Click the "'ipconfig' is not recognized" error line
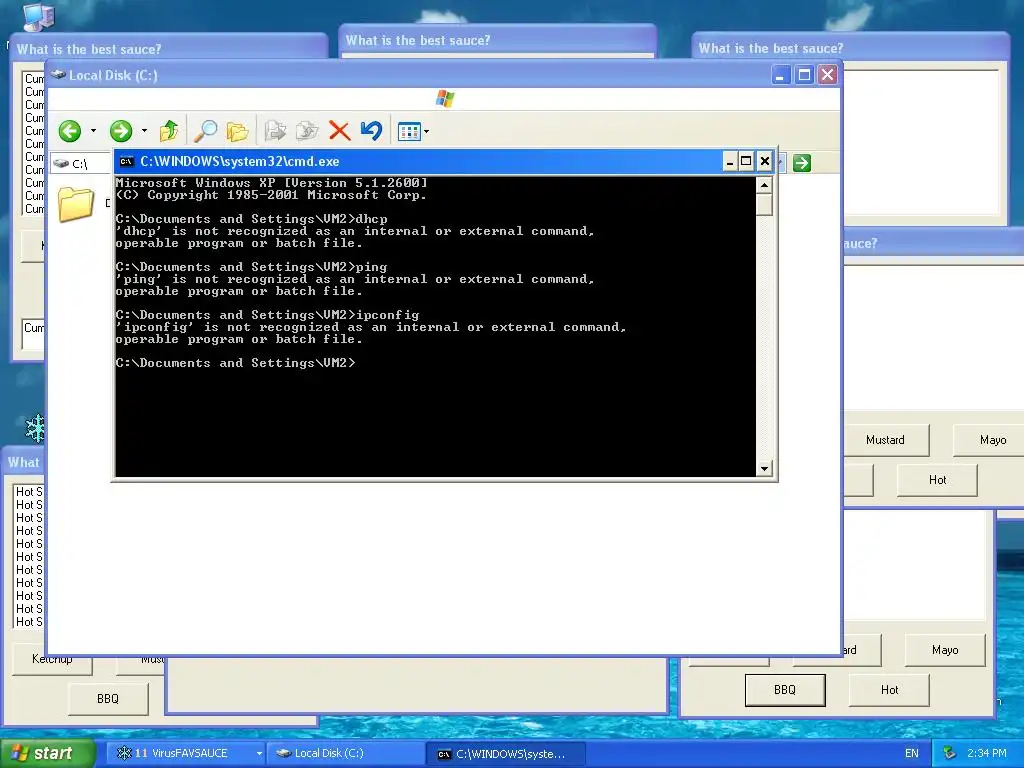Screen dimensions: 1024x768 (x=371, y=327)
